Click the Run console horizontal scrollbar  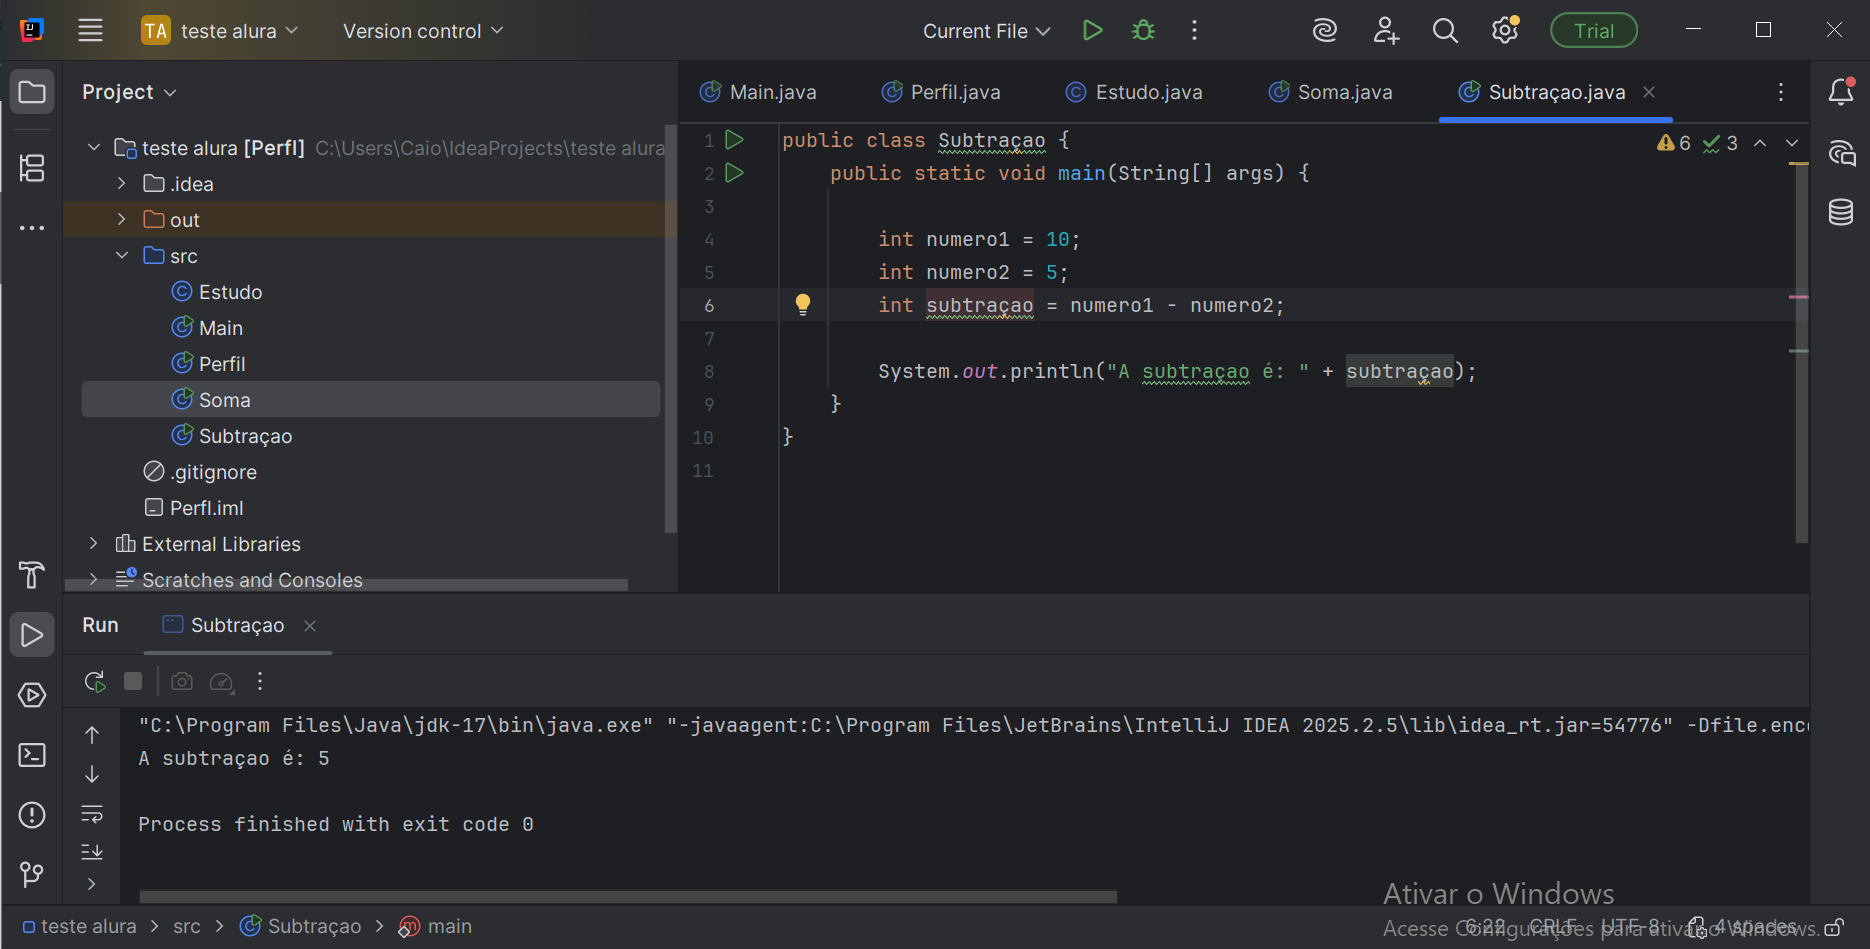click(x=628, y=897)
